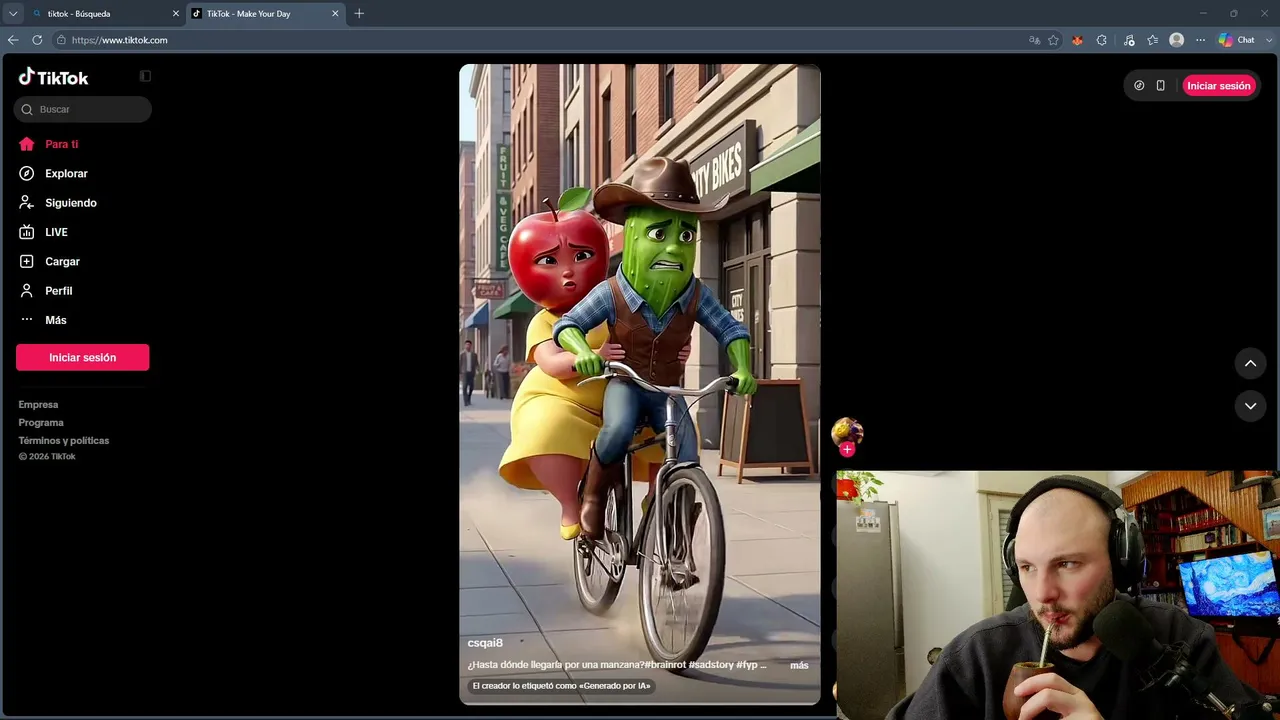Viewport: 1280px width, 720px height.
Task: Click the 'Generado por IA' label
Action: pos(561,686)
